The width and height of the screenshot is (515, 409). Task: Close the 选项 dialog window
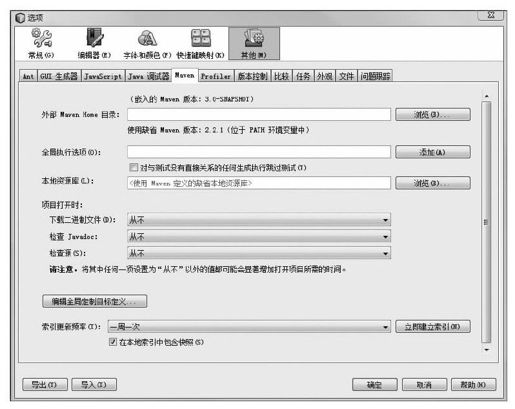pos(491,15)
